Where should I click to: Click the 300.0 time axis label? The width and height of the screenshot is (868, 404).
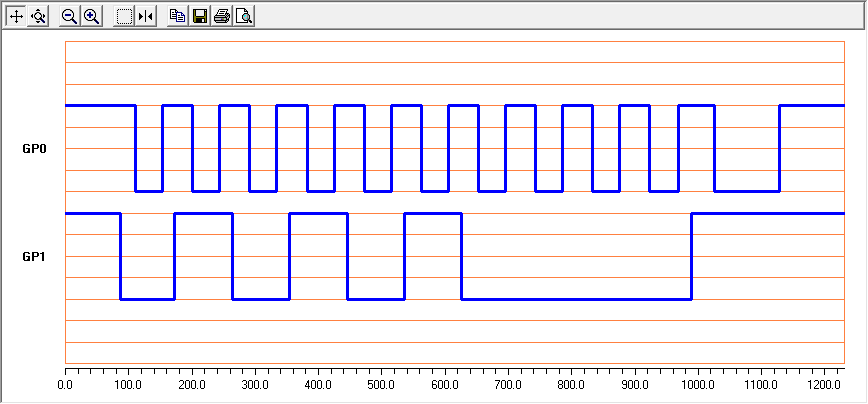pyautogui.click(x=255, y=384)
